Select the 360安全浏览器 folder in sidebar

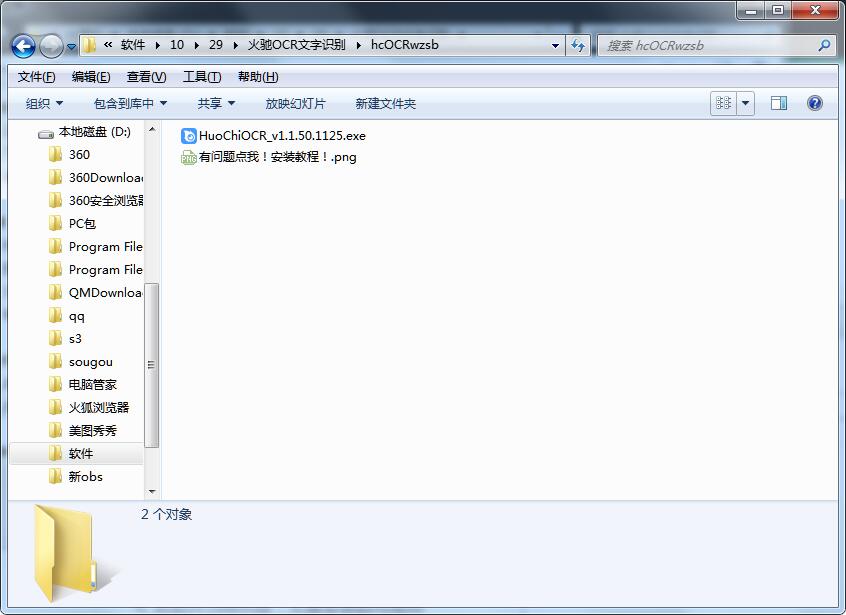point(106,201)
